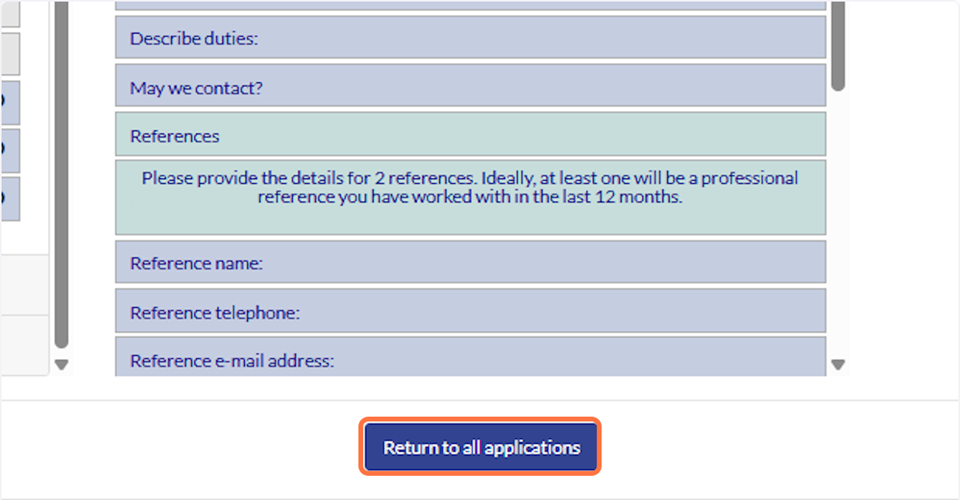Click the right scrollbar track below the thumb

pyautogui.click(x=838, y=220)
